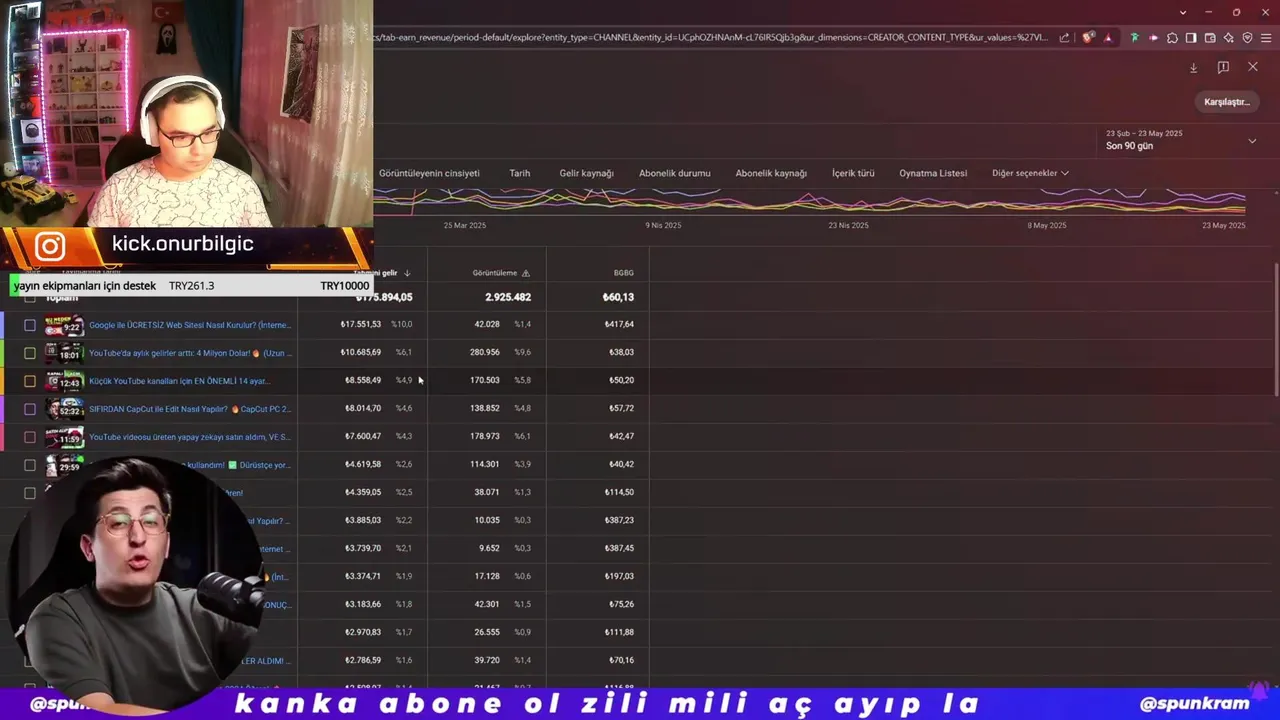Open the Leo AI sparkle icon
Image resolution: width=1280 pixels, height=720 pixels.
(1228, 38)
